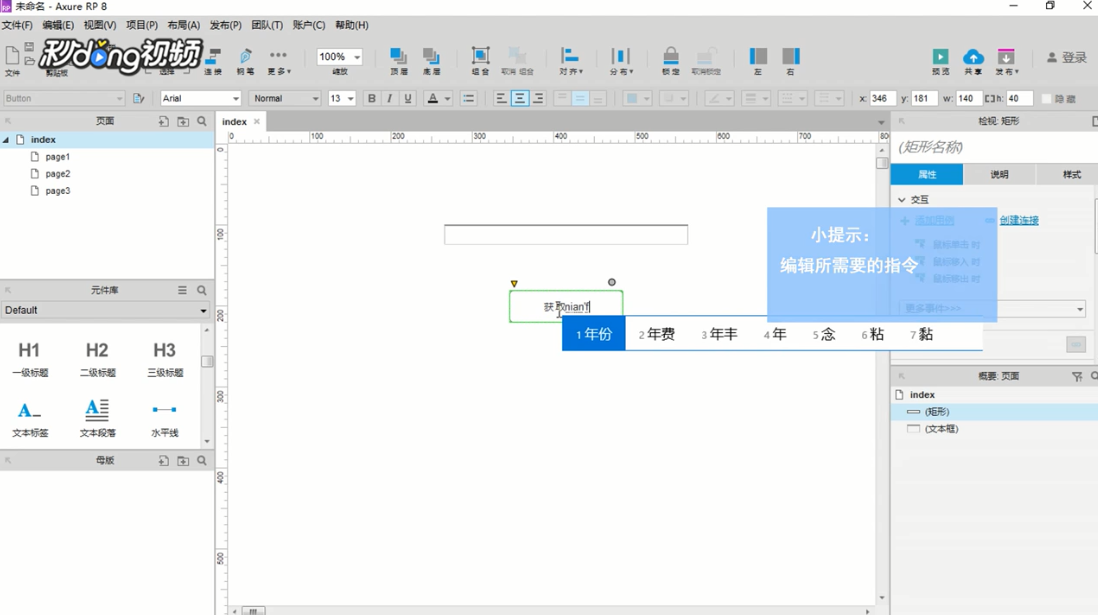Collapse the 交互 interactions section

(x=902, y=200)
